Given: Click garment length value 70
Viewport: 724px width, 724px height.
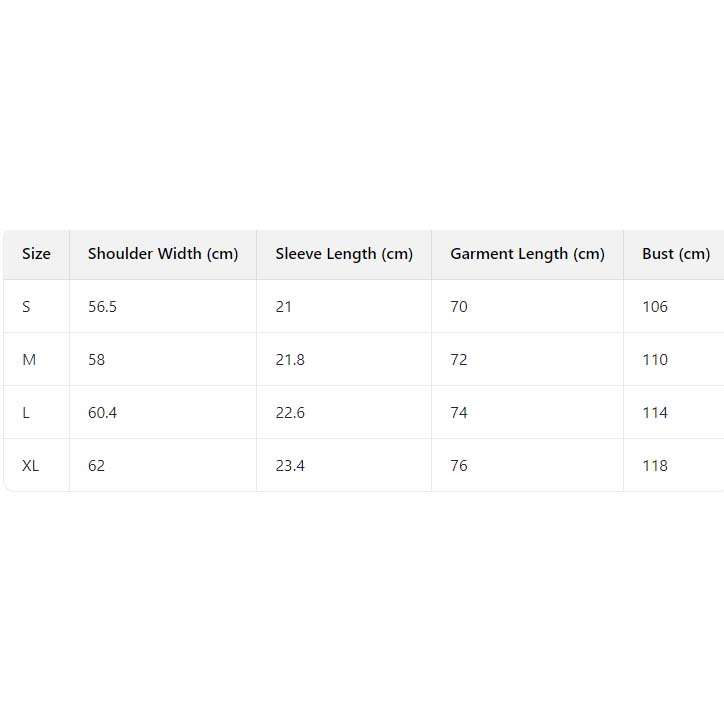Looking at the screenshot, I should (459, 307).
